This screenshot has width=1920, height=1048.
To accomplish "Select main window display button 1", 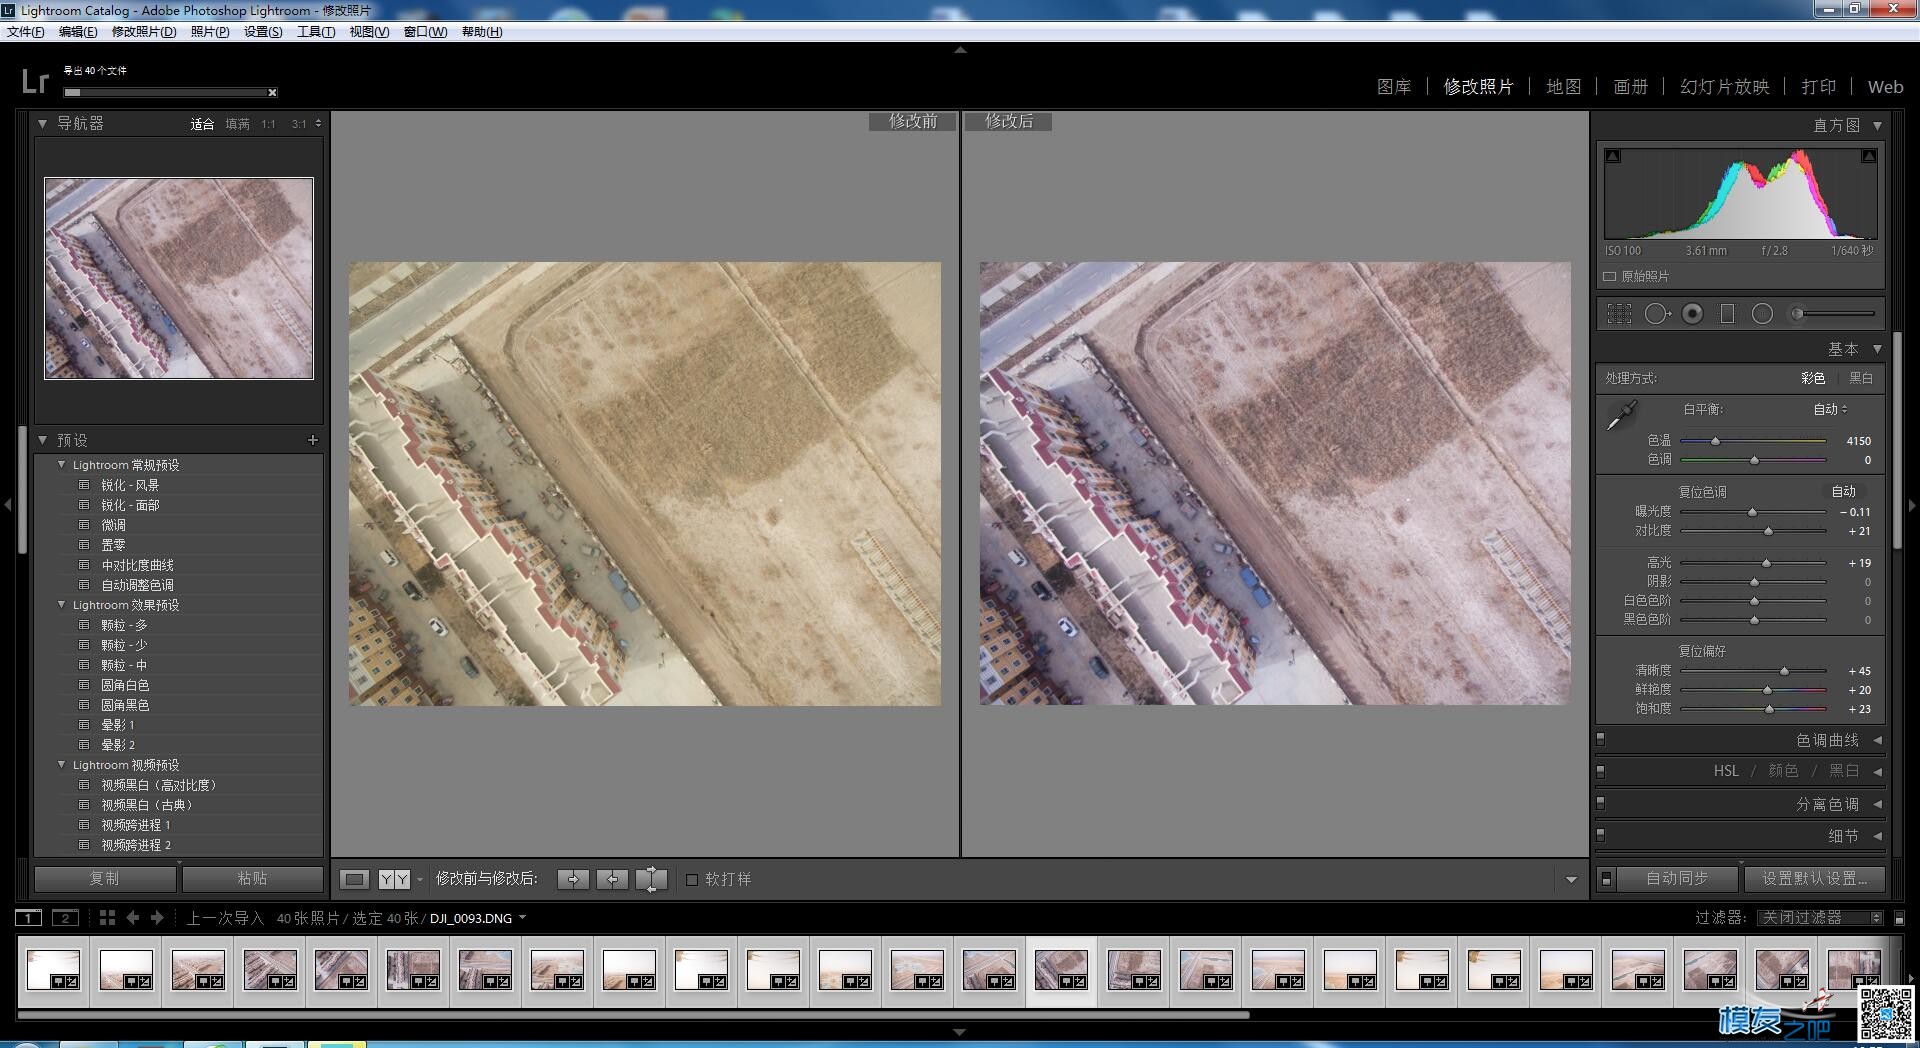I will [29, 918].
